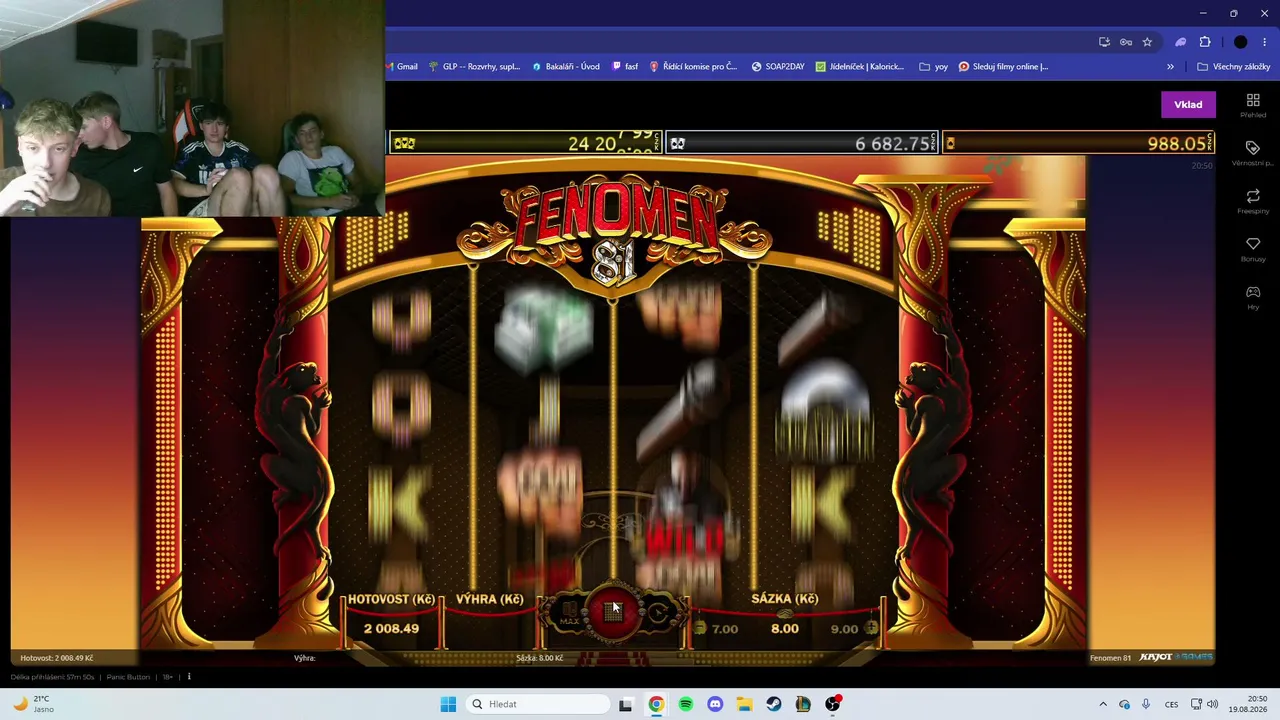Click the 6 682.75 jackpot counter
Screen dimensions: 1280x720
(x=801, y=143)
